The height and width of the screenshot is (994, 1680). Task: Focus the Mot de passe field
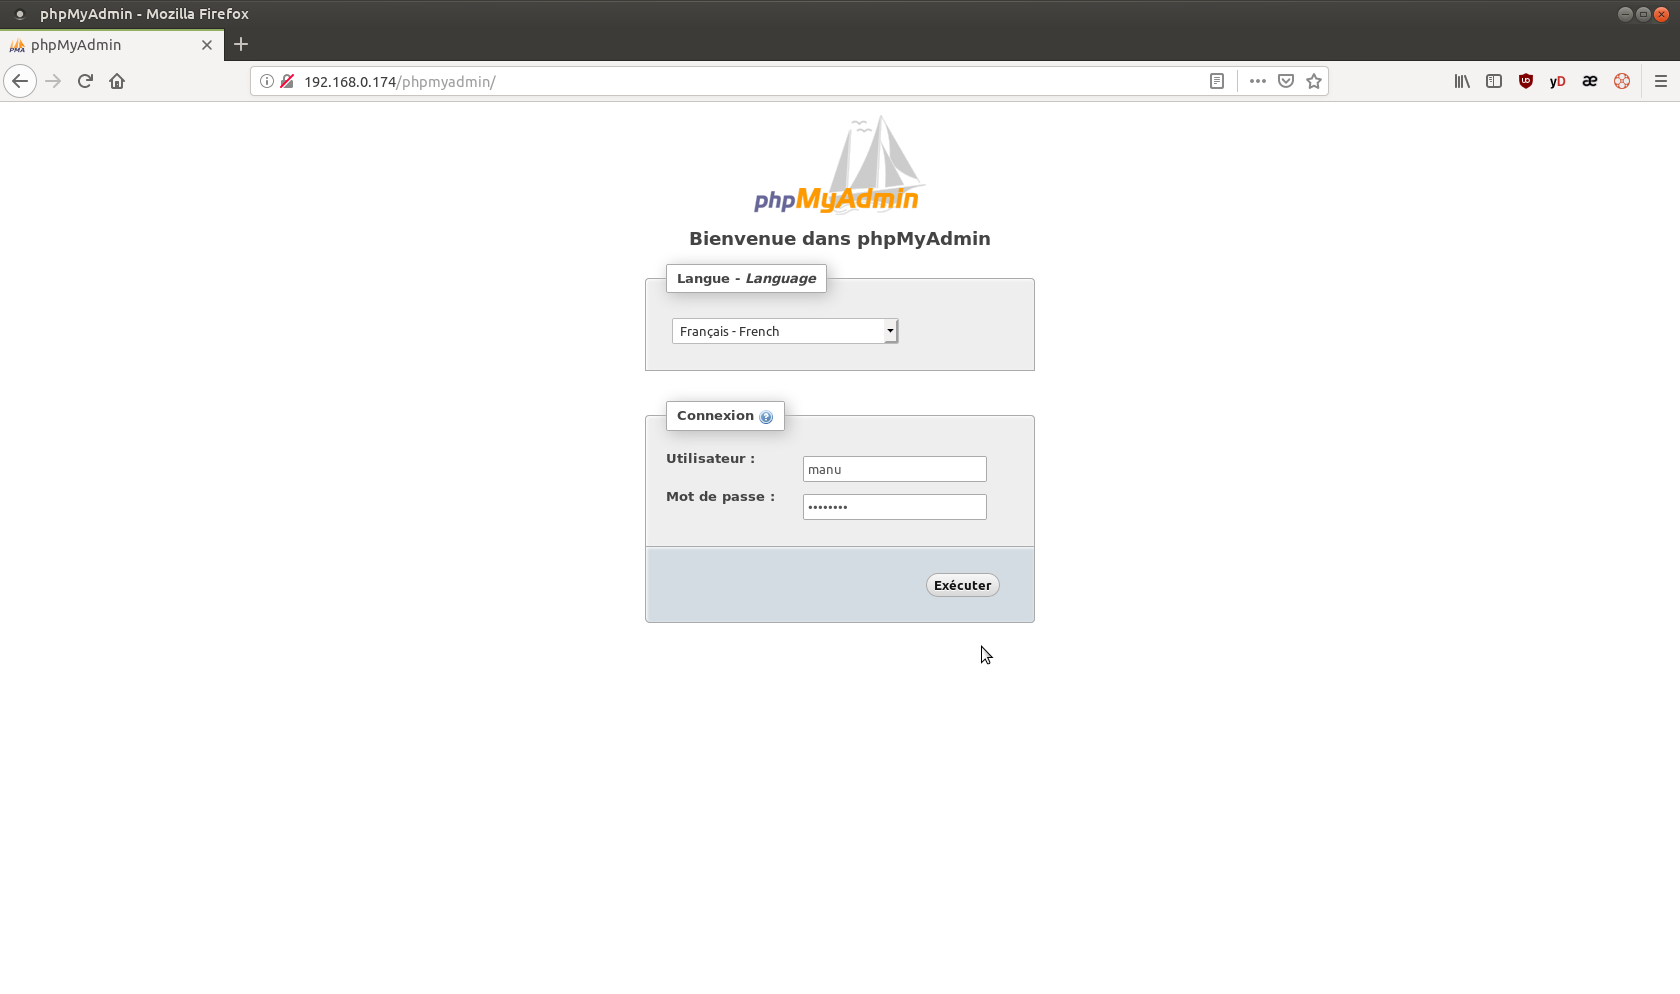point(894,507)
